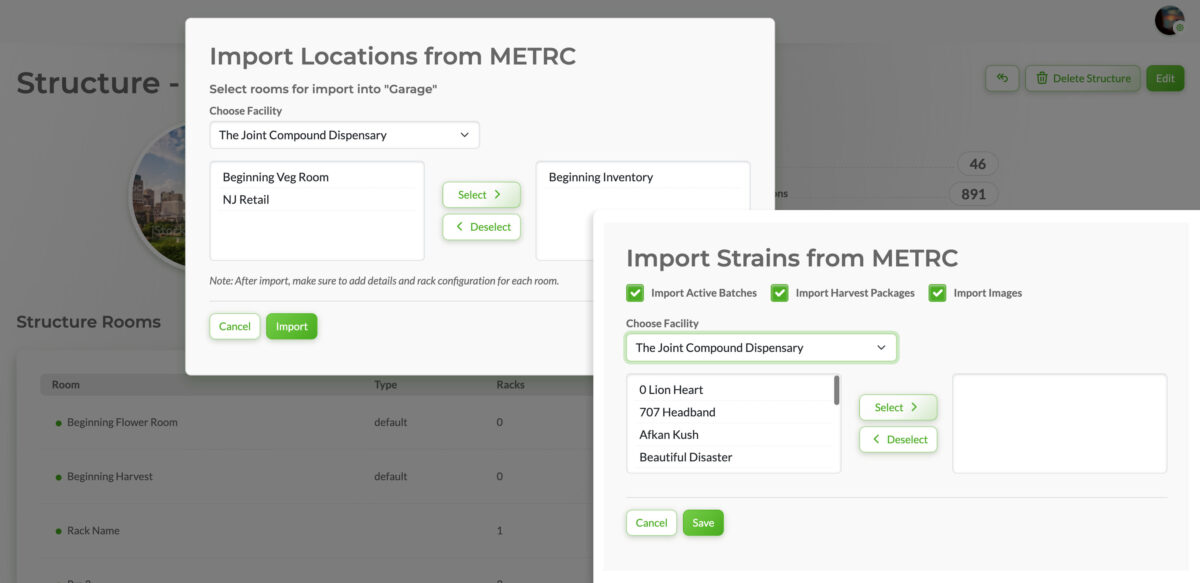Click the green Import button
The width and height of the screenshot is (1200, 583).
(x=291, y=327)
